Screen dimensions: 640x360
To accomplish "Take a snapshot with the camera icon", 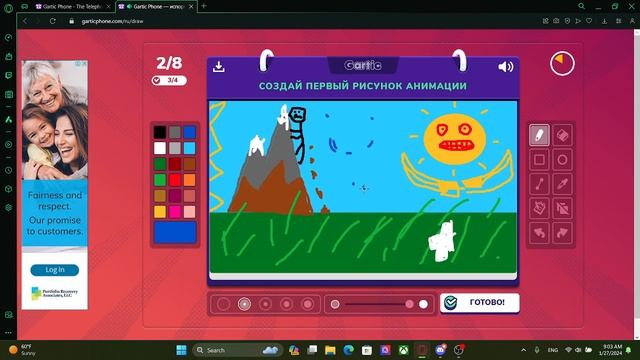I will 556,21.
